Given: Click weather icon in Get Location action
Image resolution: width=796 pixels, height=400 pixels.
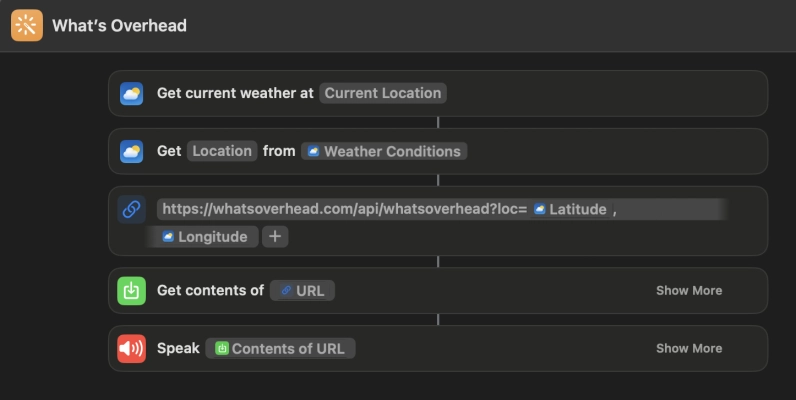Looking at the screenshot, I should pos(131,151).
